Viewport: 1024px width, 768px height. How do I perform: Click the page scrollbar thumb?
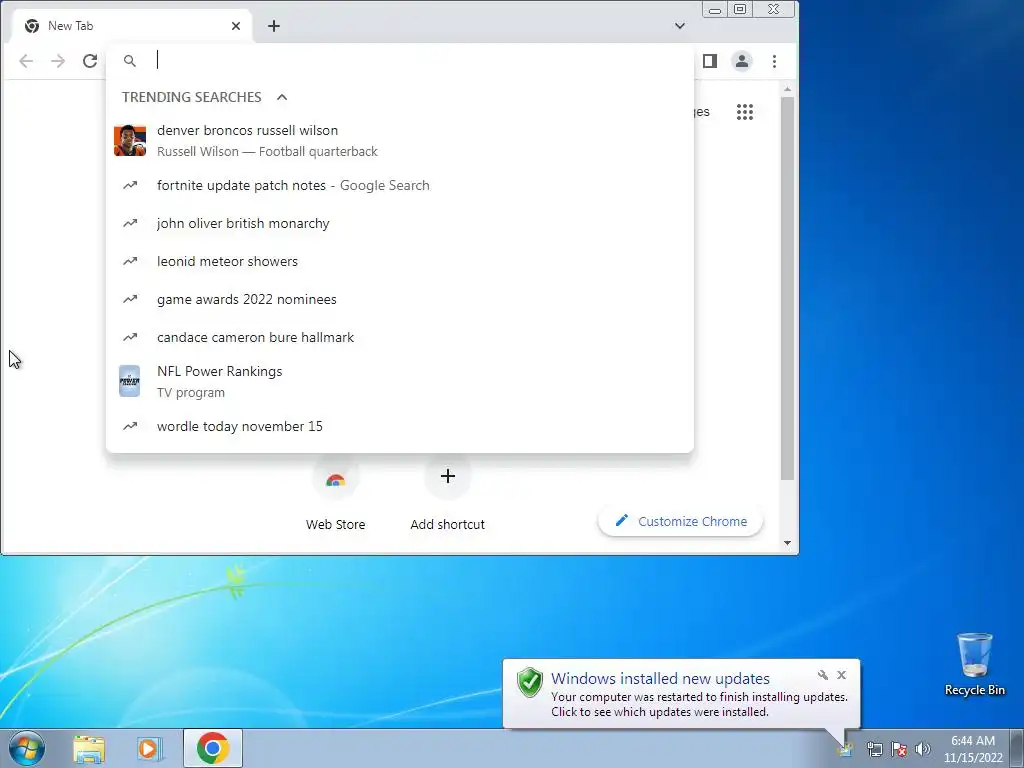[x=788, y=289]
